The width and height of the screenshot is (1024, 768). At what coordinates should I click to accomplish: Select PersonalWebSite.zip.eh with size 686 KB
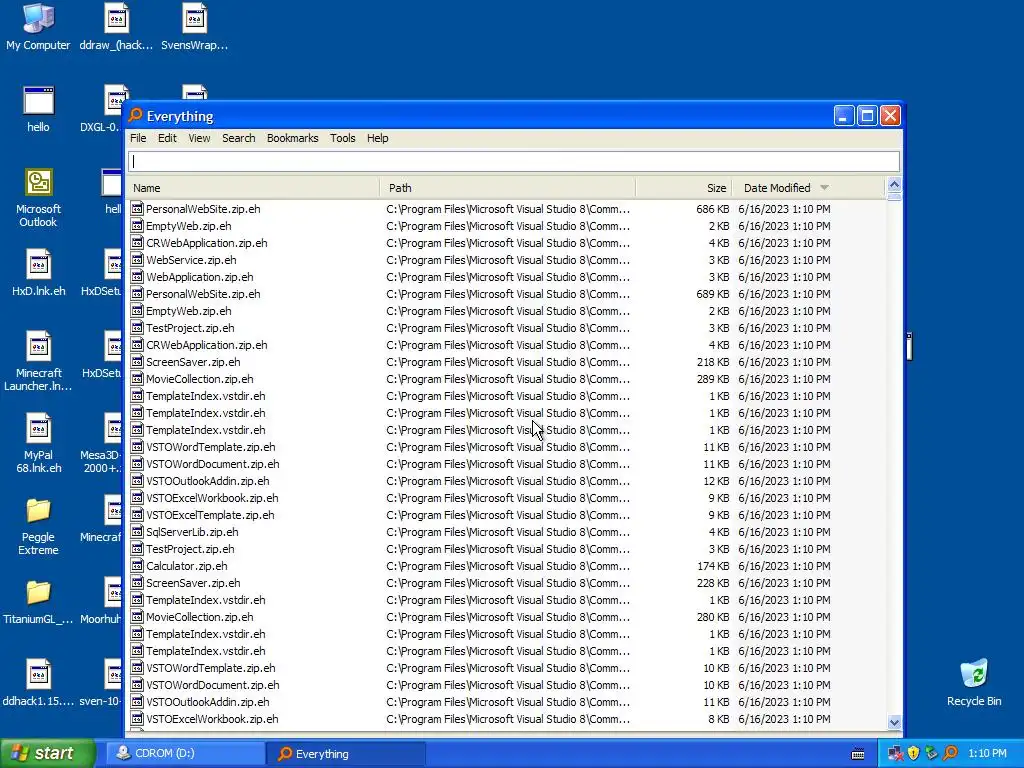point(507,209)
